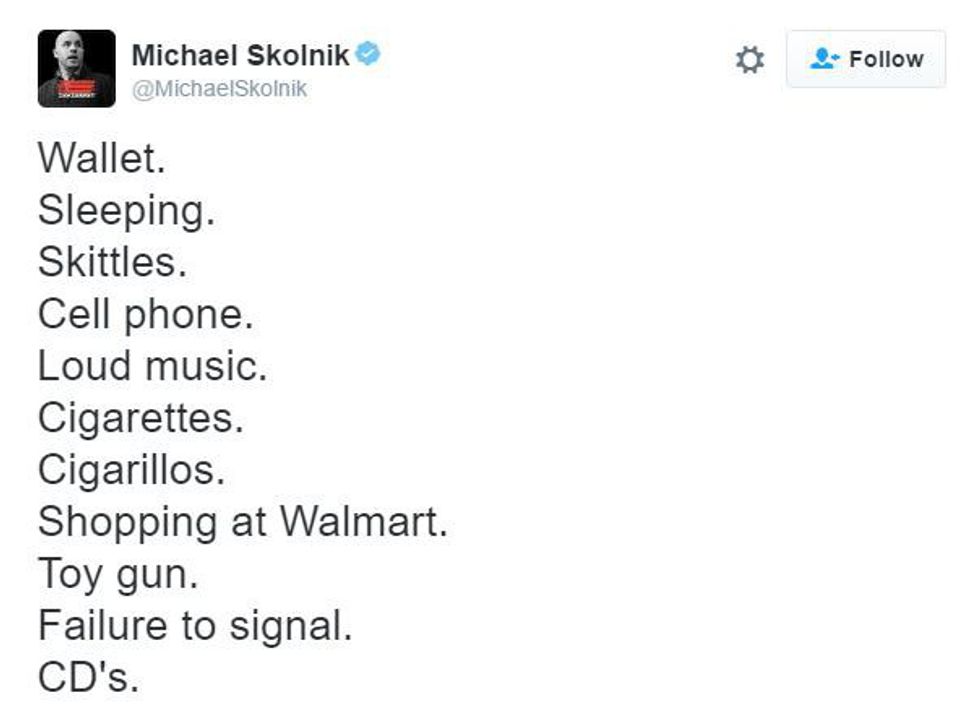Open Michael Skolnik's profile picture
The height and width of the screenshot is (719, 980).
point(76,68)
